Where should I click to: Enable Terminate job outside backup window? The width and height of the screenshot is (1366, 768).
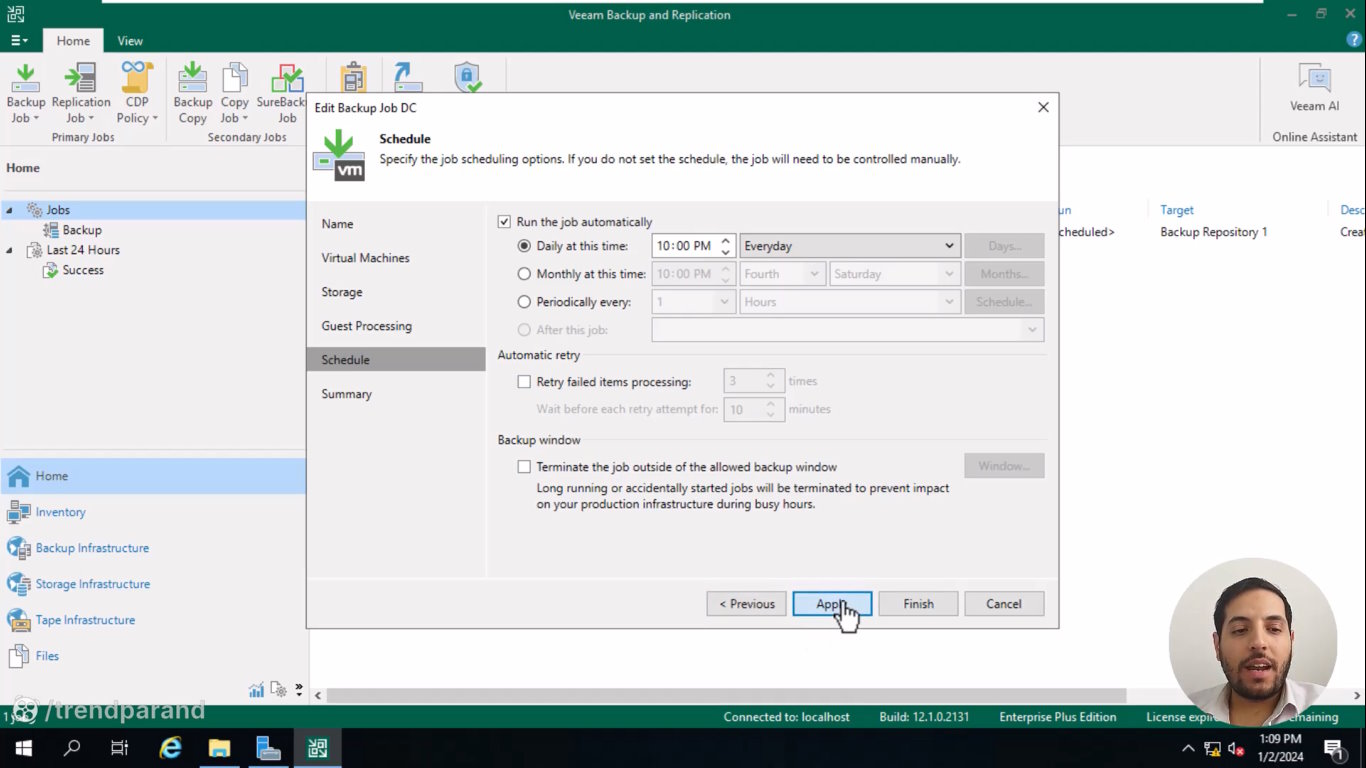pyautogui.click(x=524, y=467)
